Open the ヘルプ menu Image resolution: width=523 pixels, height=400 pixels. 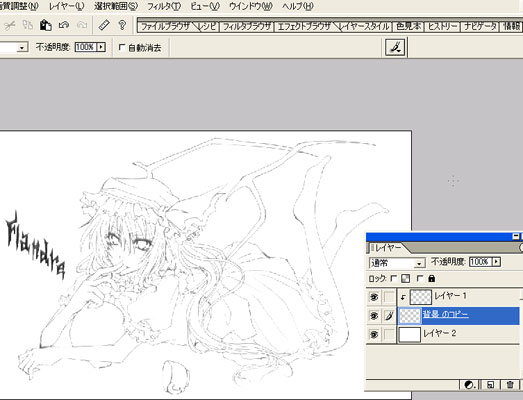298,6
